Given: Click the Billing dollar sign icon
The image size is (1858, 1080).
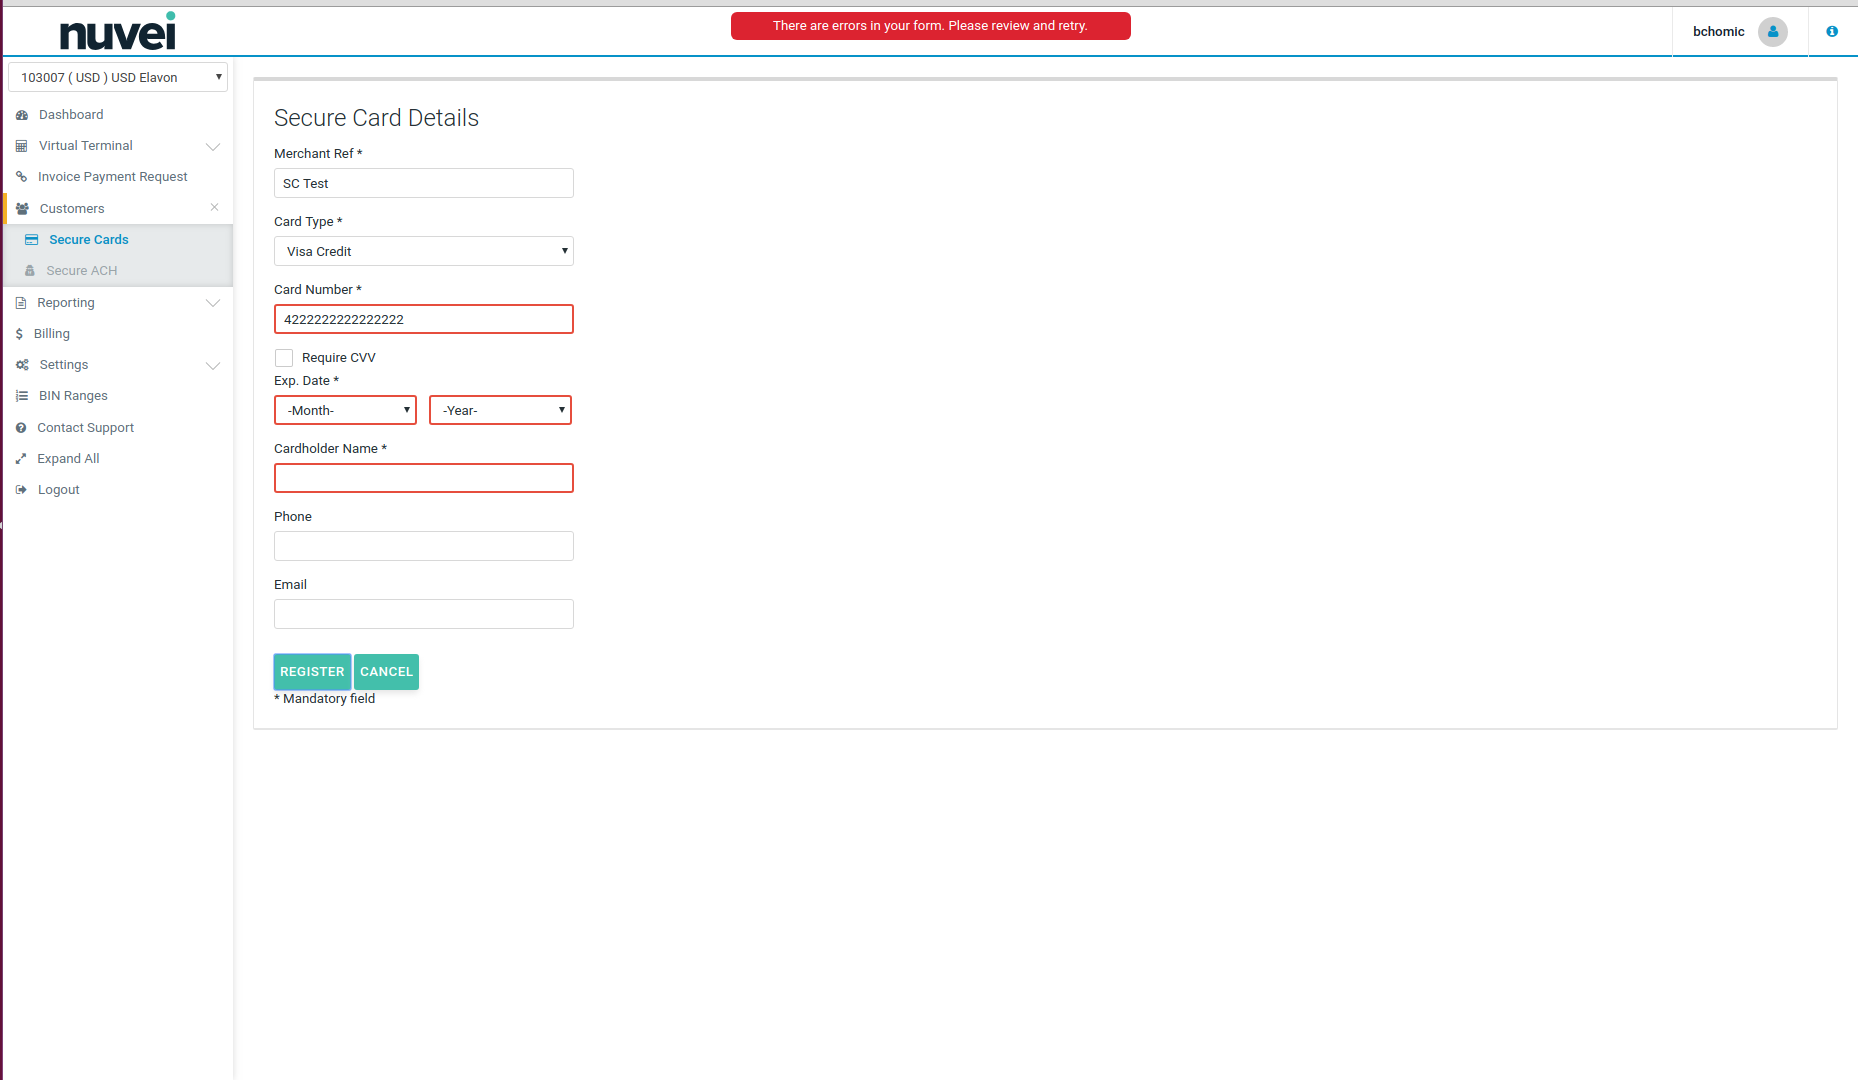Looking at the screenshot, I should click(19, 334).
